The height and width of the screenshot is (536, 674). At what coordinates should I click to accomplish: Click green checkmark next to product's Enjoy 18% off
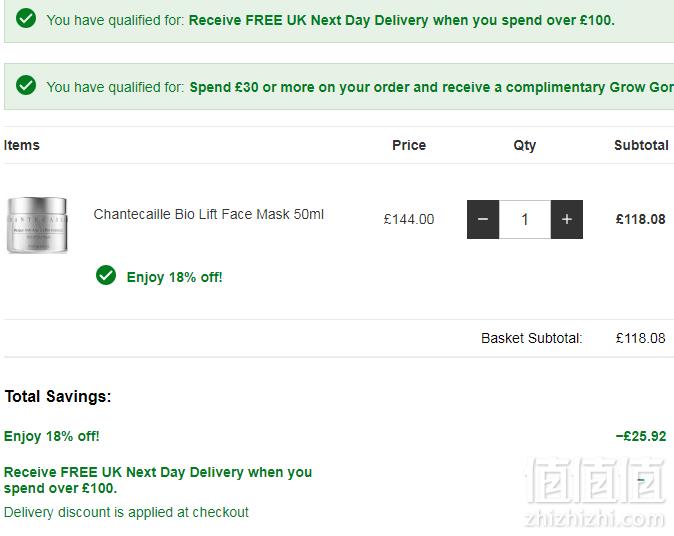106,275
